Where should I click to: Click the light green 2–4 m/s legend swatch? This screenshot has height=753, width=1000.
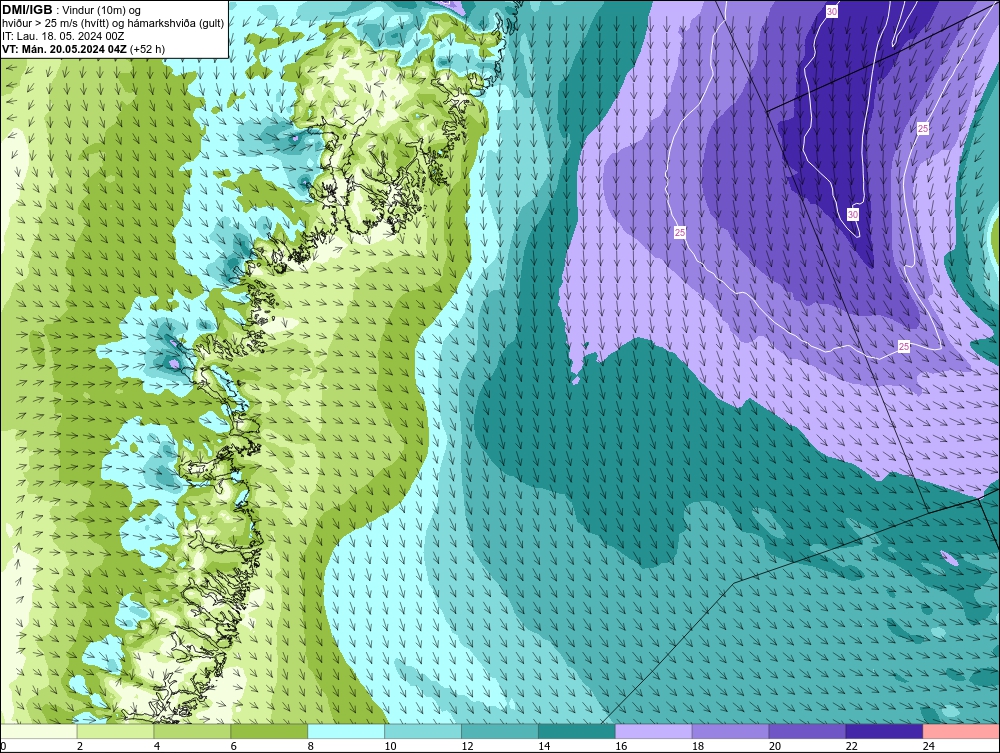115,731
